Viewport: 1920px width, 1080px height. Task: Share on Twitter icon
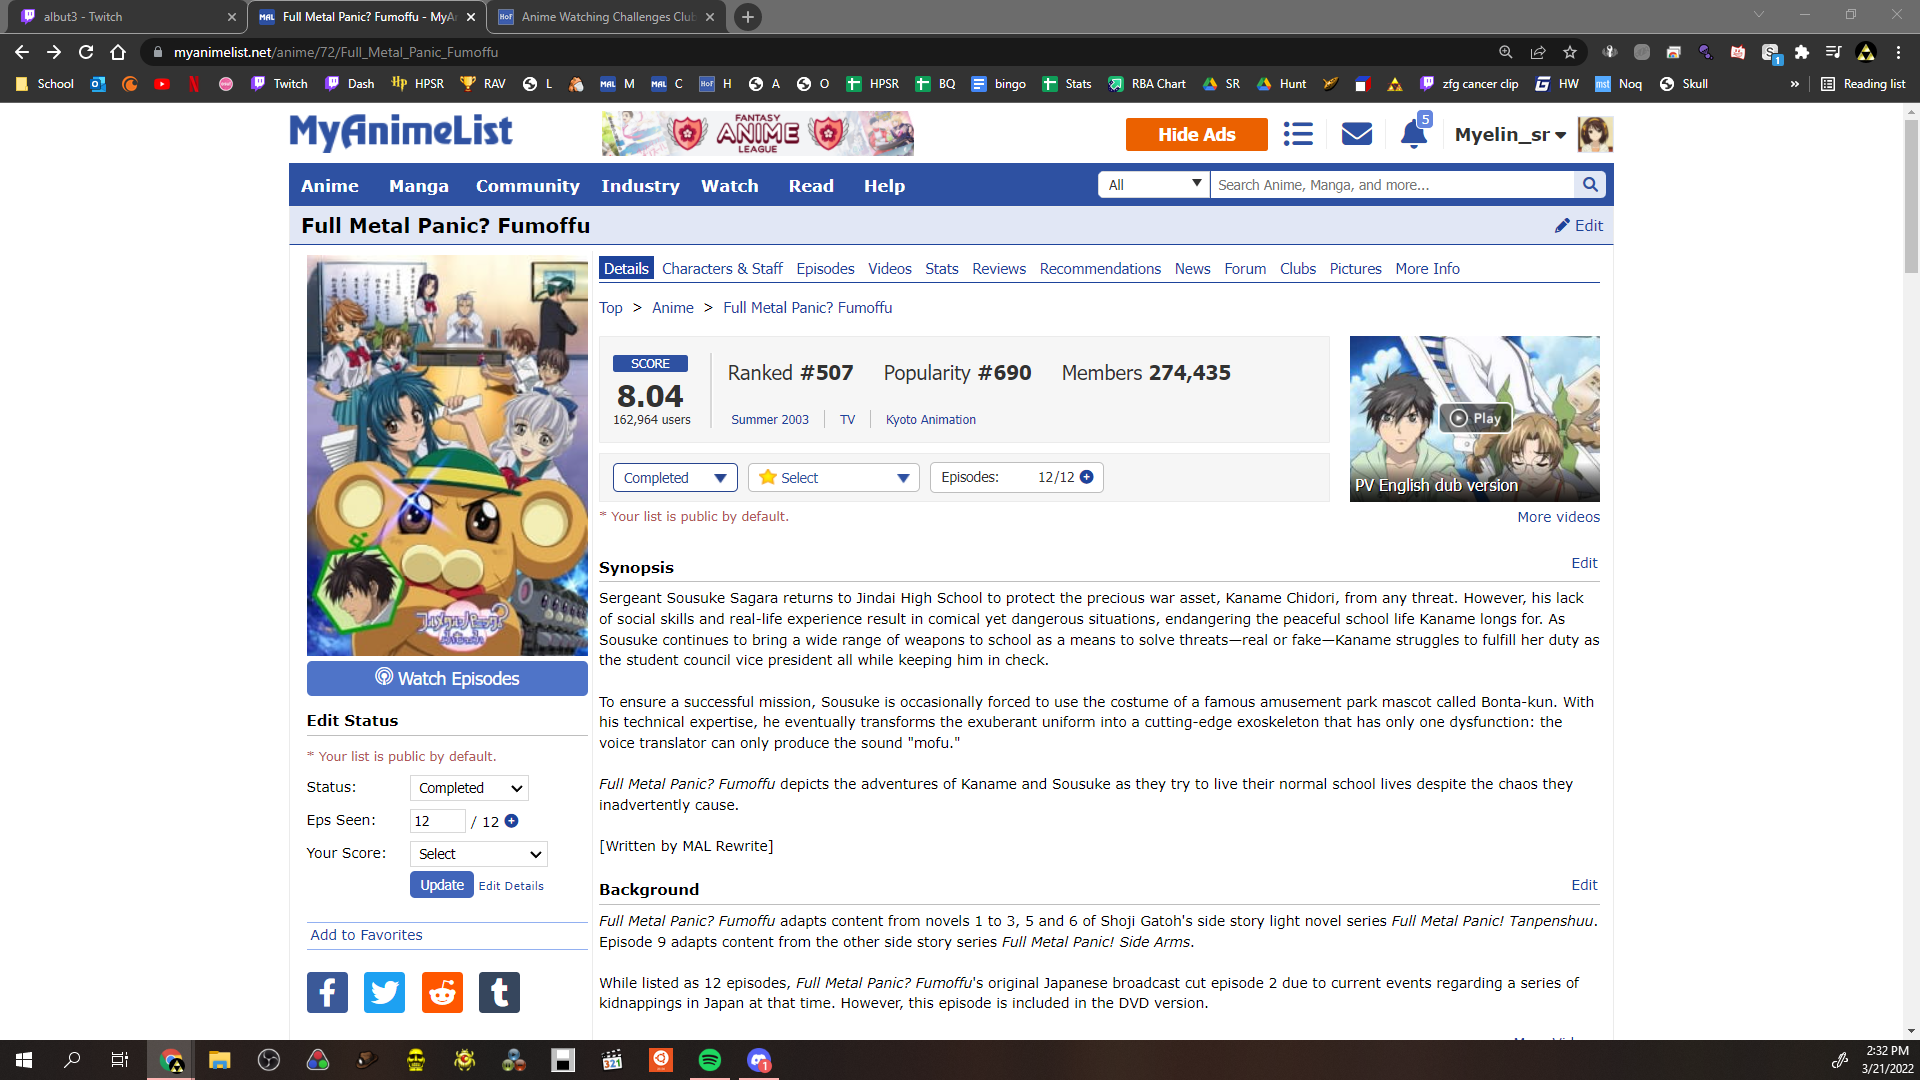point(384,992)
